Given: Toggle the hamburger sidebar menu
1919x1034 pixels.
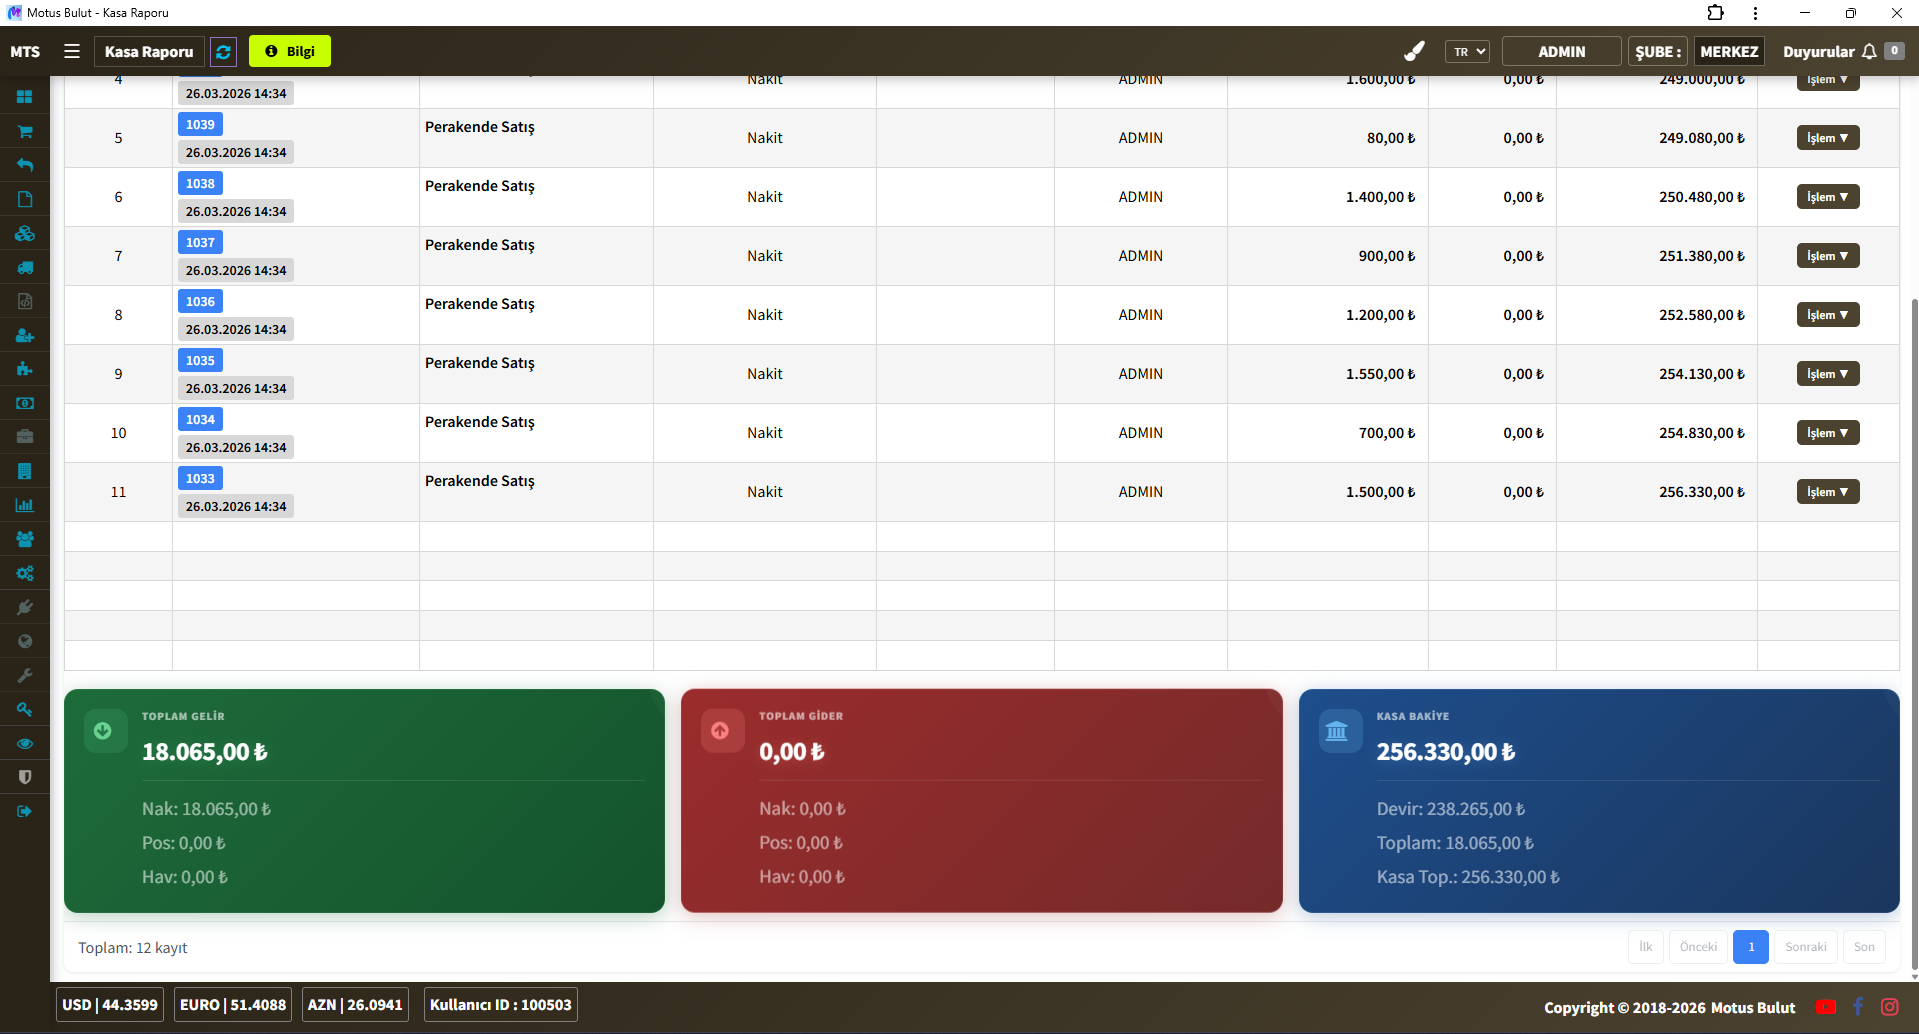Looking at the screenshot, I should 72,51.
